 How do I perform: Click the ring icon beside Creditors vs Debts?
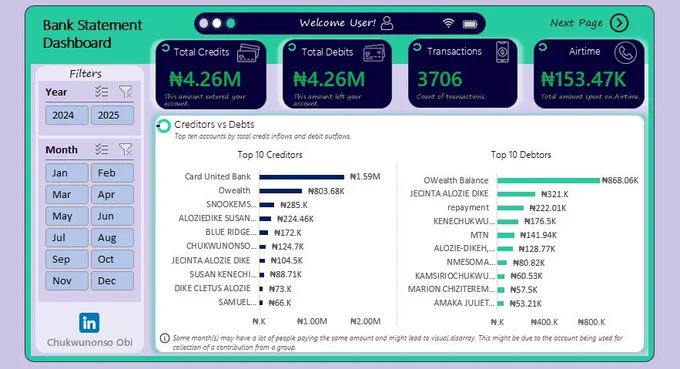point(163,126)
